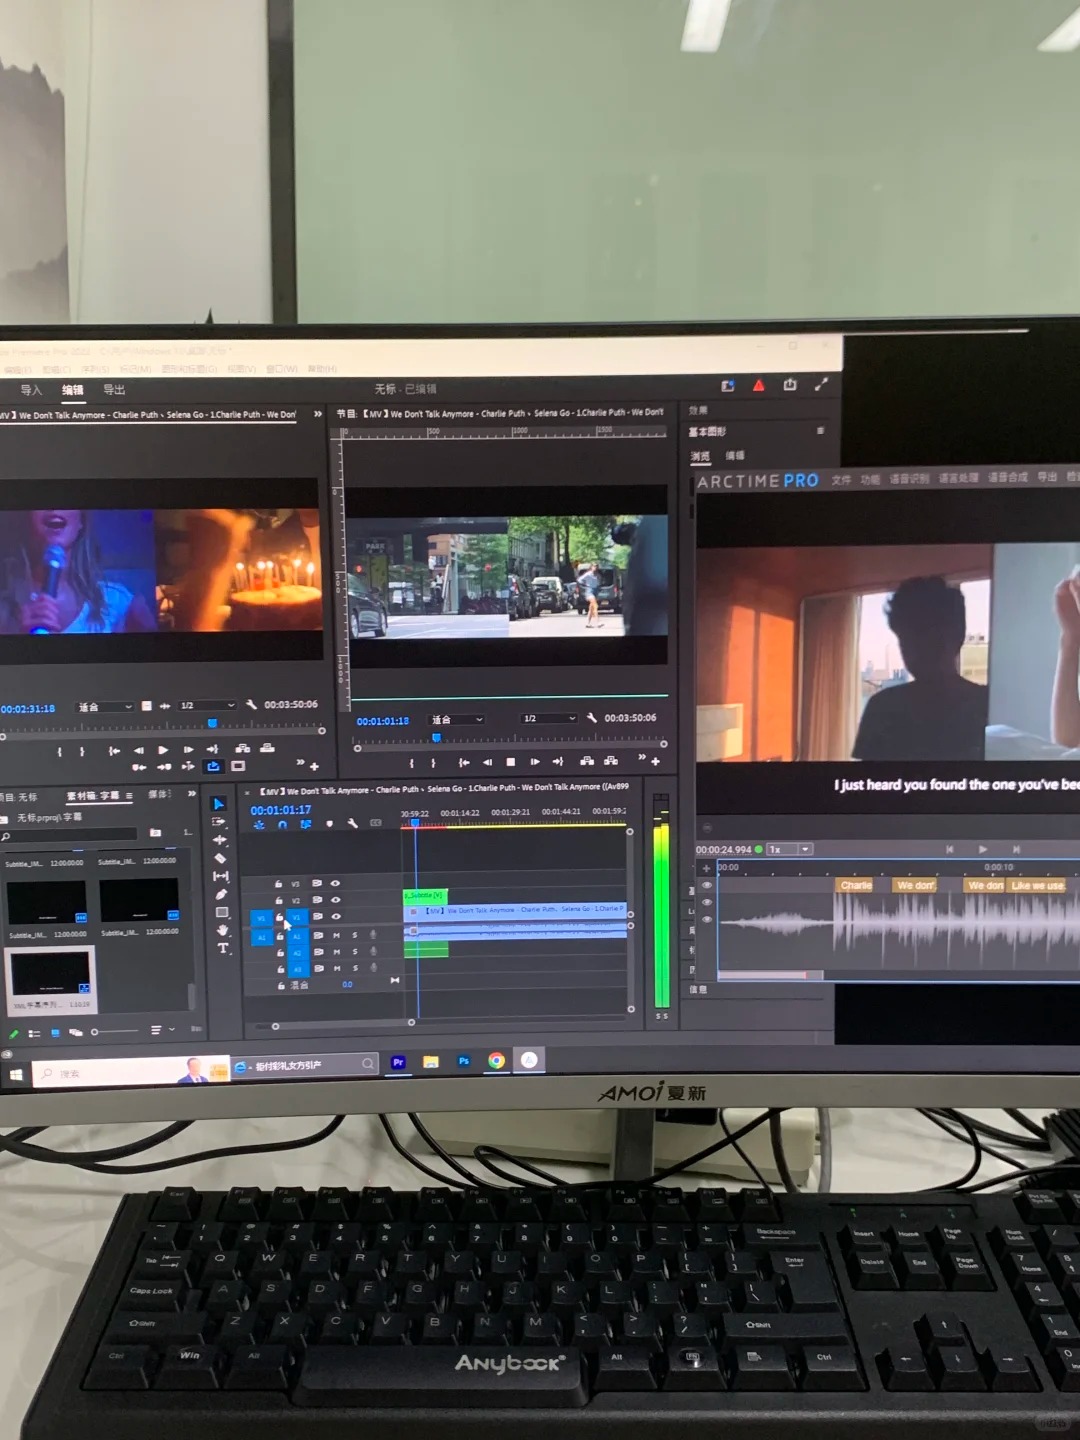Screen dimensions: 1080x1440
Task: Toggle V2 track eye visibility
Action: click(335, 900)
